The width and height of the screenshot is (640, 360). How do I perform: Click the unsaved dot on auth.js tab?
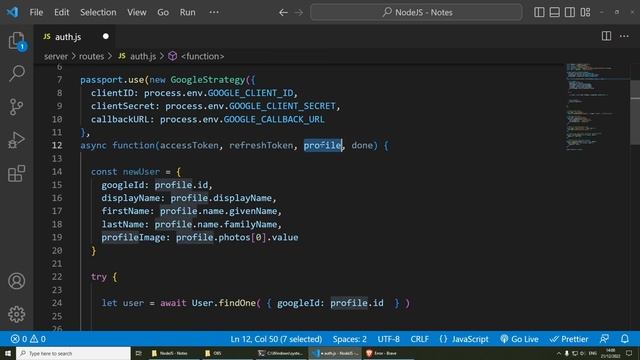point(106,36)
